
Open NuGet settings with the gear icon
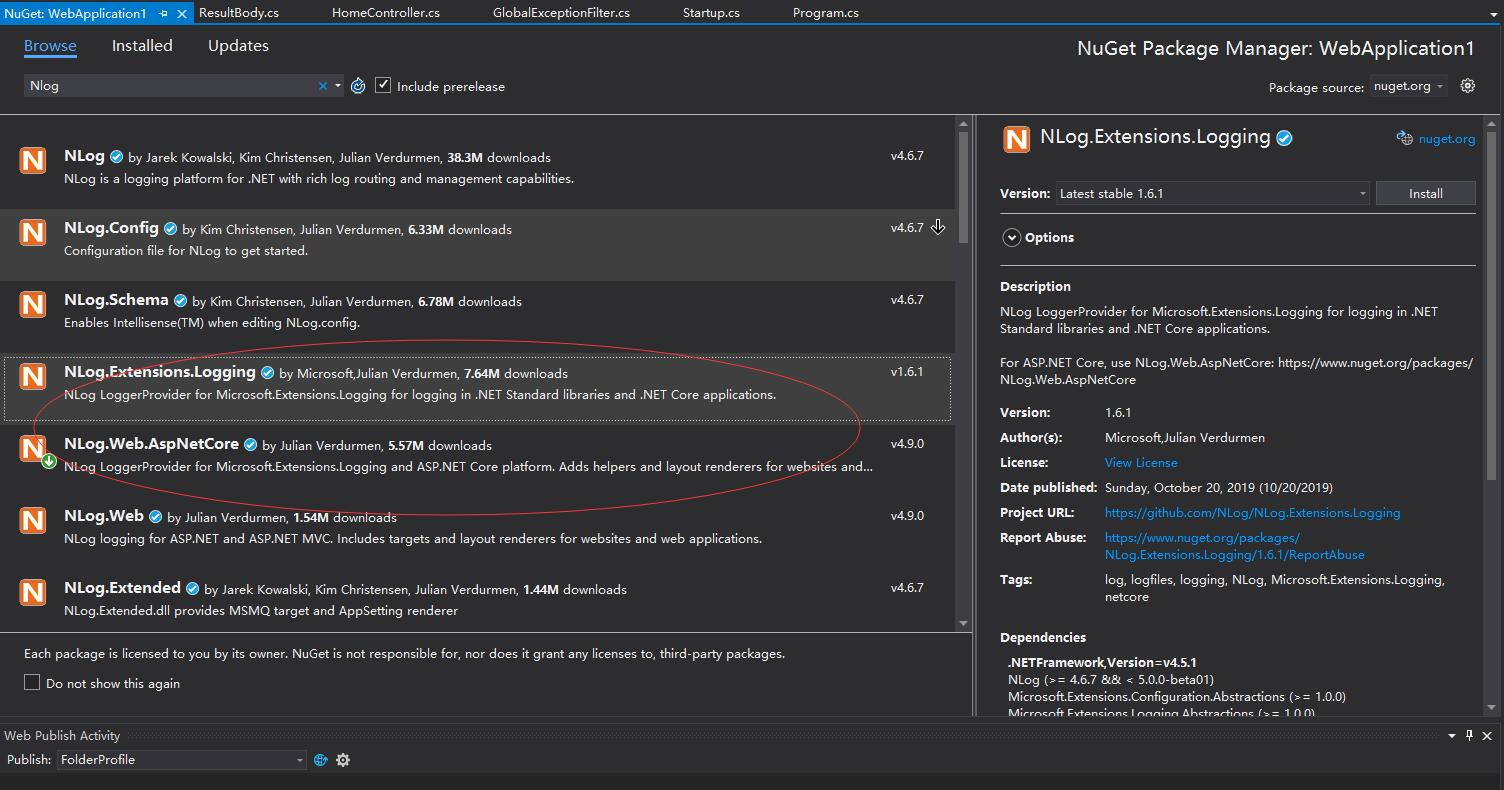tap(1468, 86)
